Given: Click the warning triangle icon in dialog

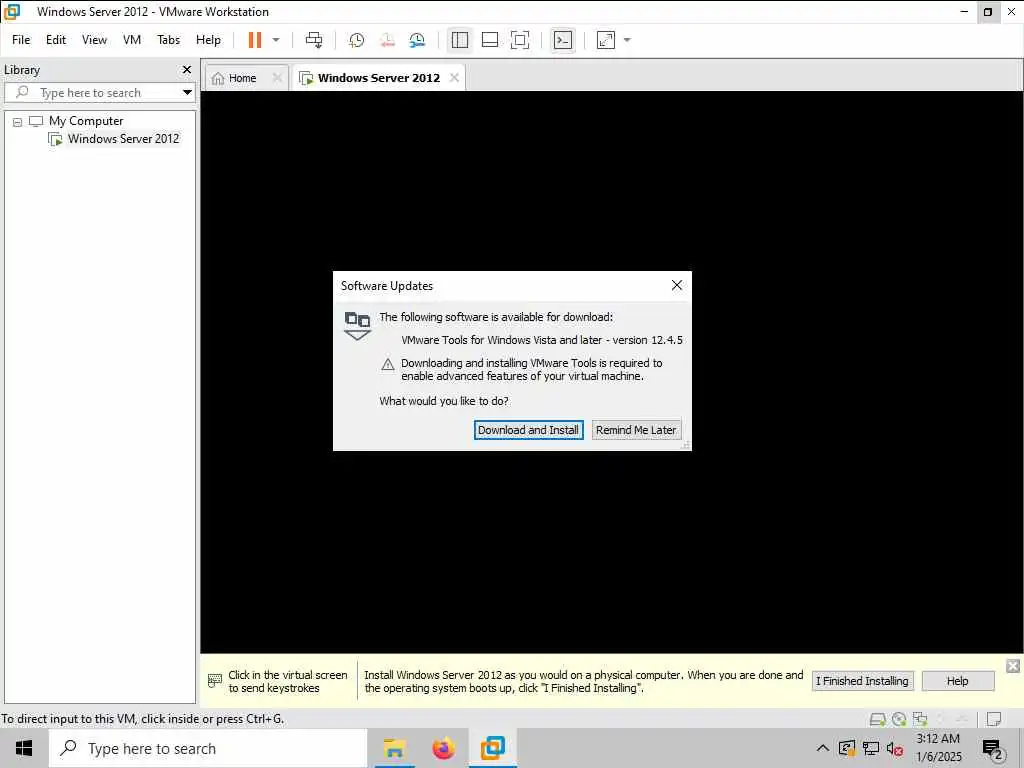Looking at the screenshot, I should (387, 364).
